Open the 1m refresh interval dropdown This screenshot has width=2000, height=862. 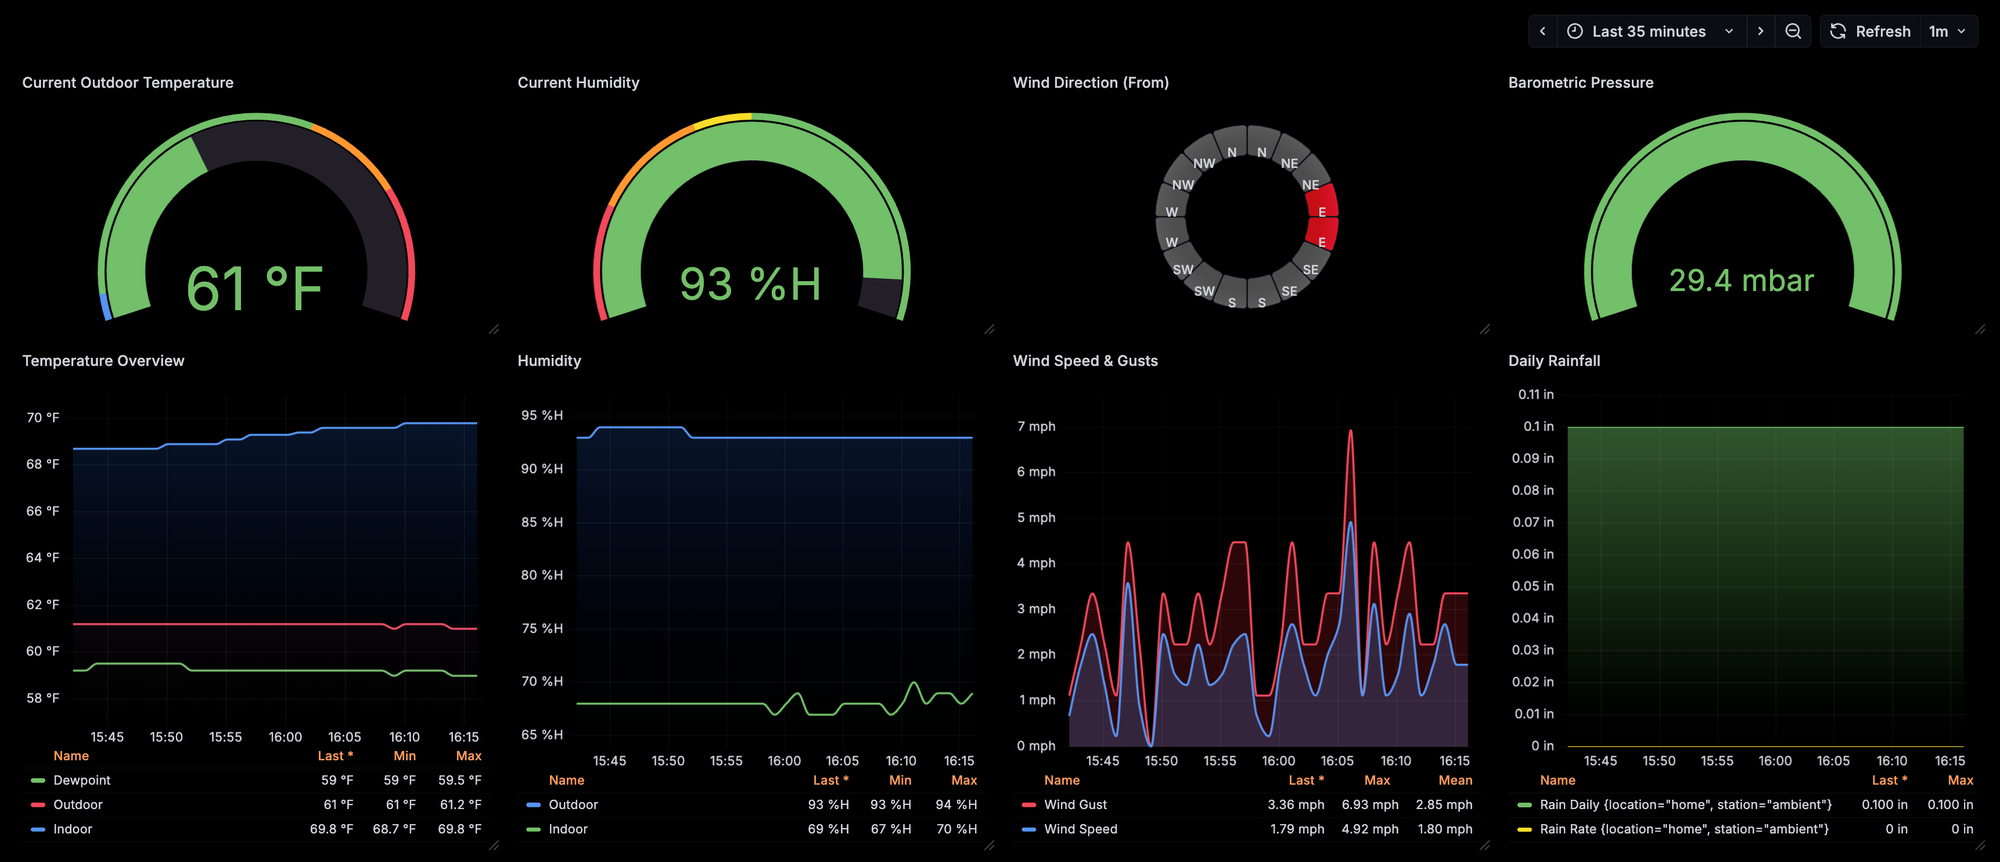pos(1947,31)
